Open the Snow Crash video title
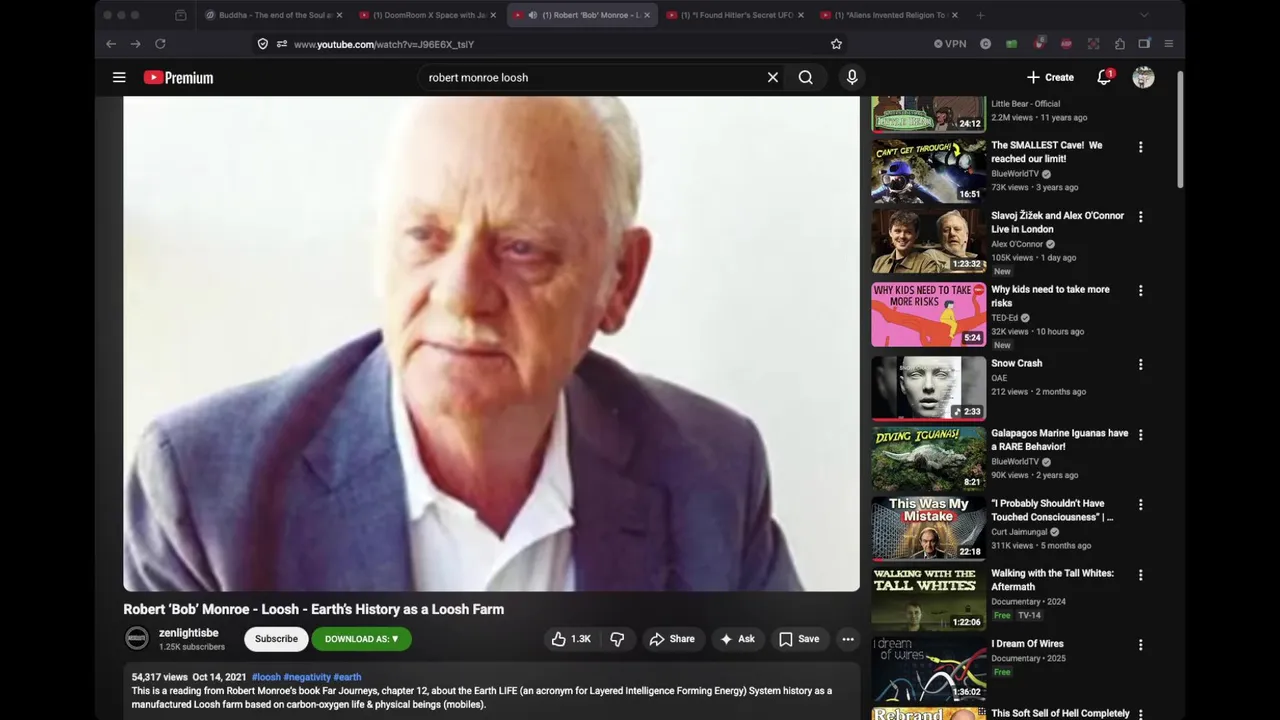The image size is (1280, 720). [1016, 364]
